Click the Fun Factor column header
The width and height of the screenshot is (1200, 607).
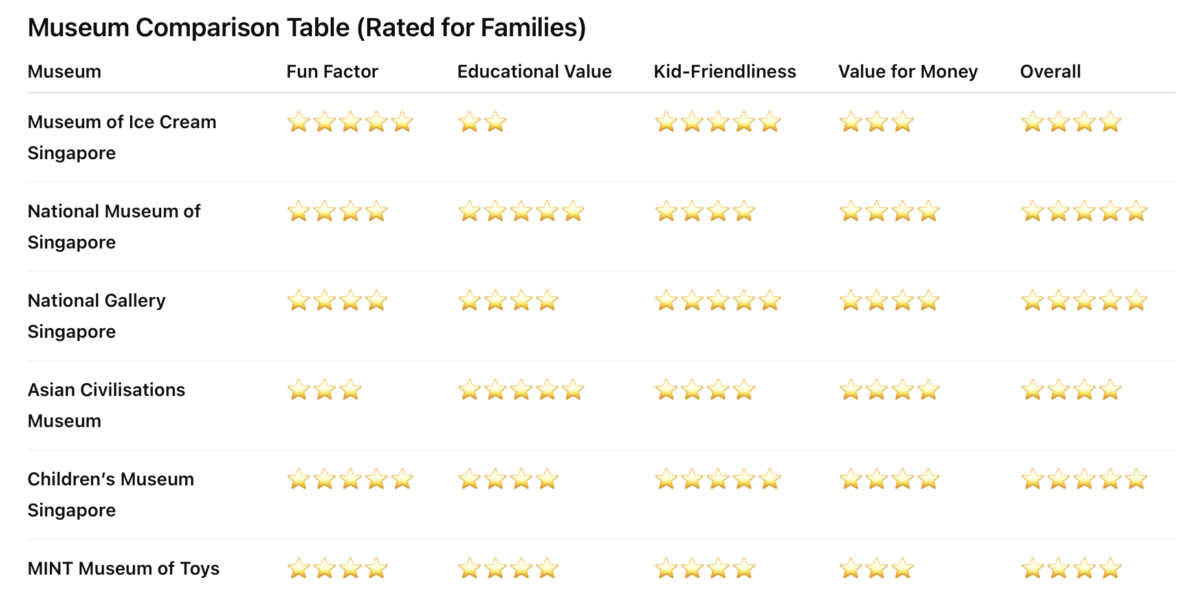coord(332,72)
